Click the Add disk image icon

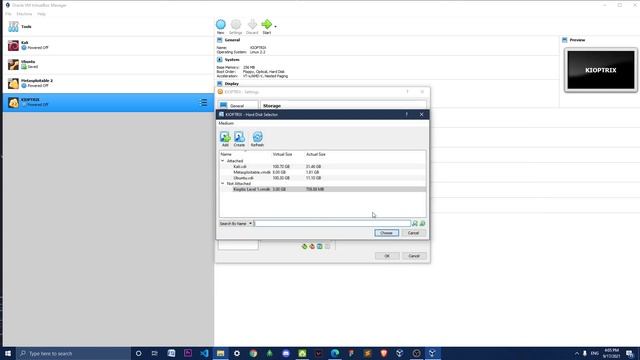(x=225, y=139)
